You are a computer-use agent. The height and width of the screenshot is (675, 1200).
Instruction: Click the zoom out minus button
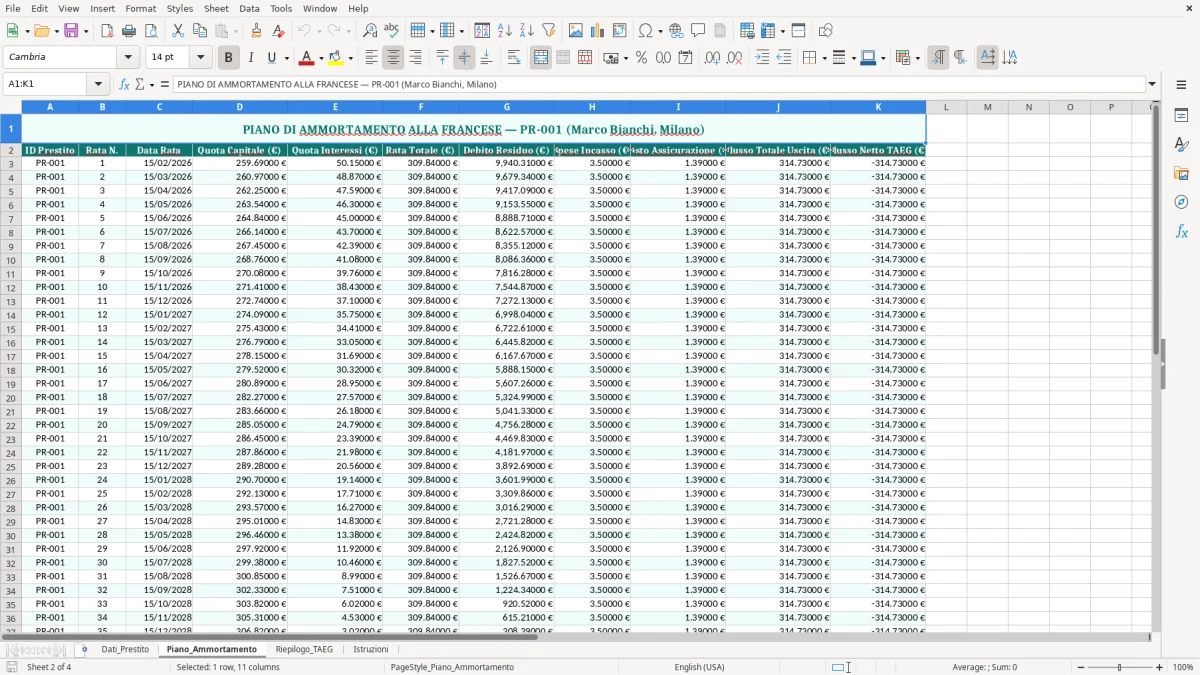tap(1079, 667)
